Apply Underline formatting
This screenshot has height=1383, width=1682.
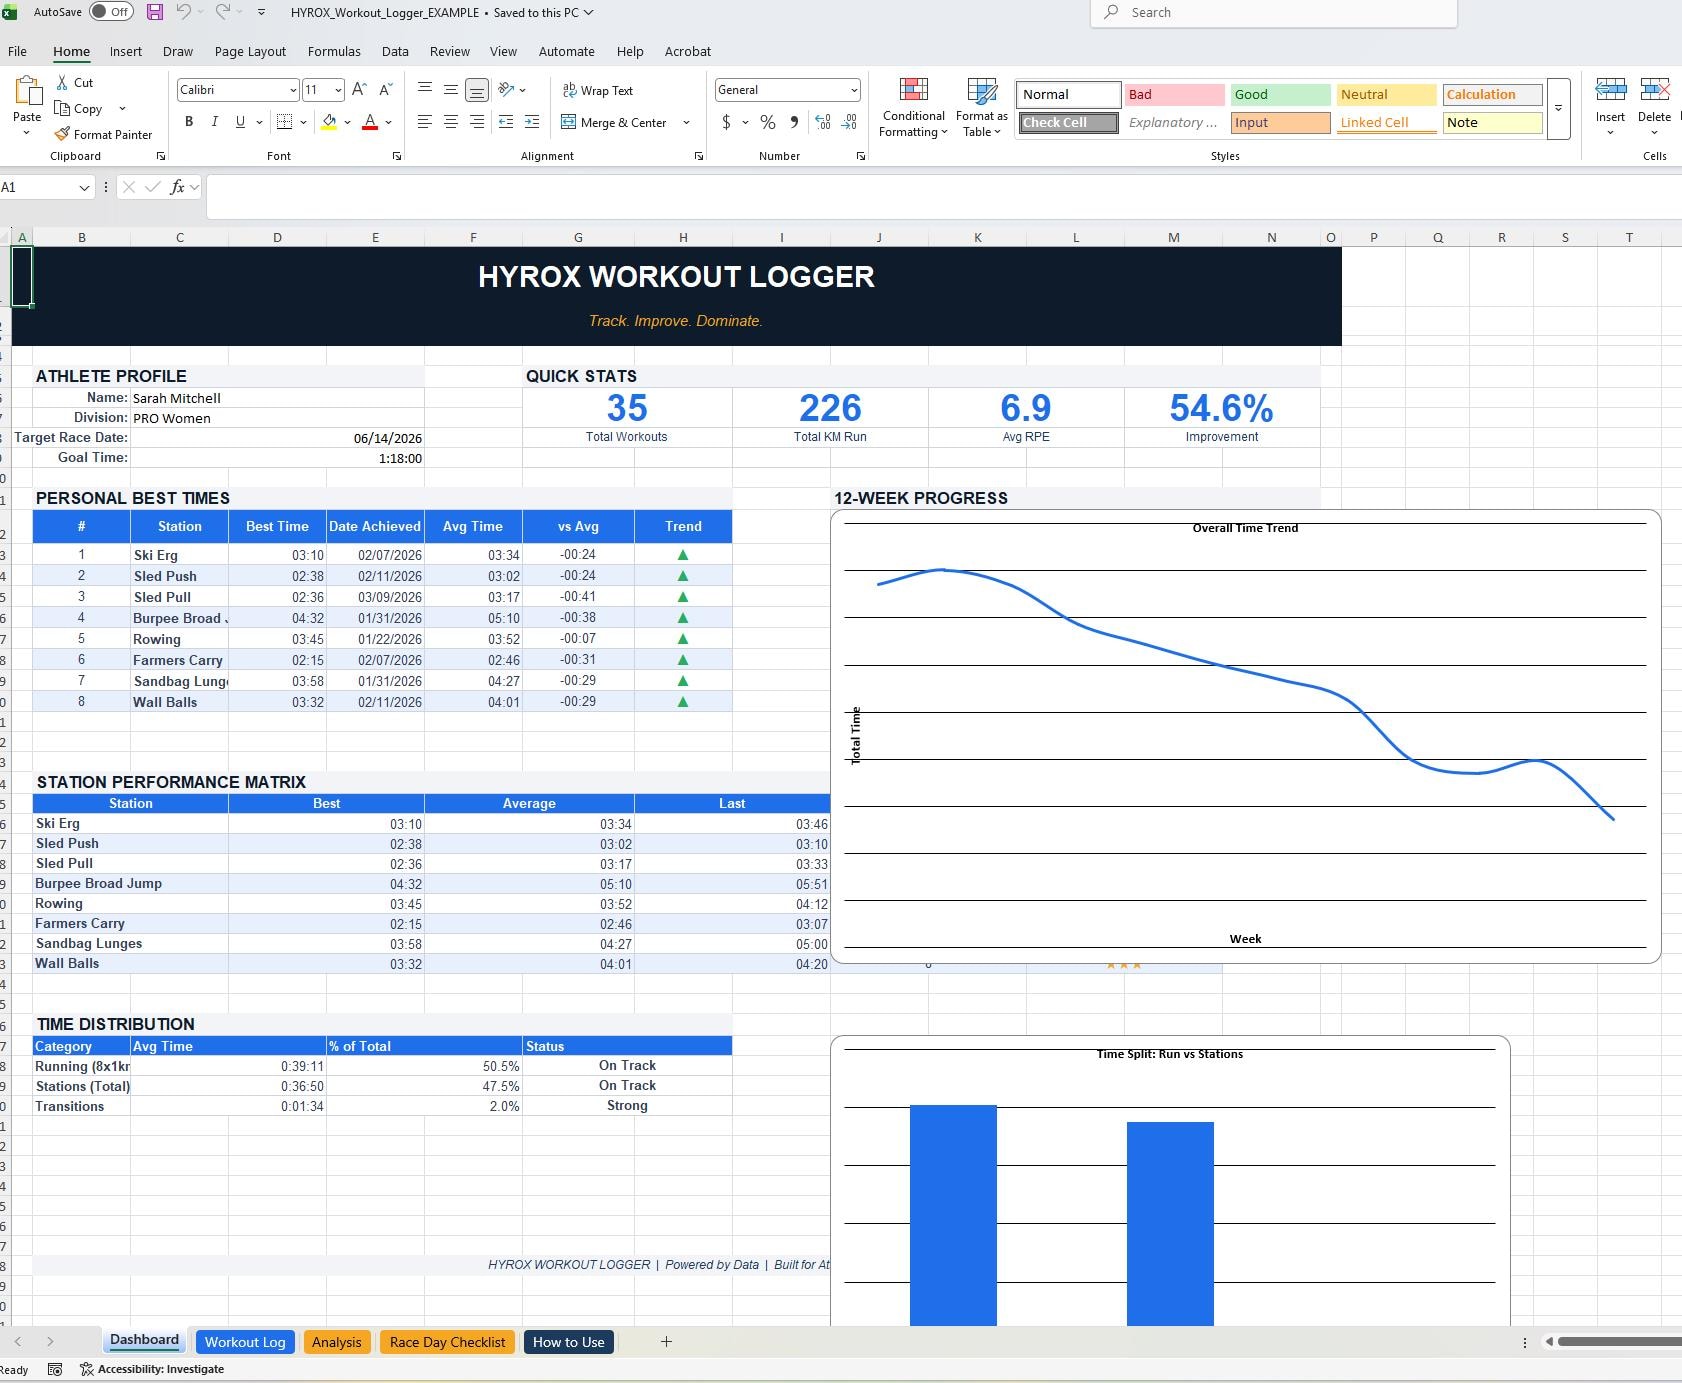point(240,122)
